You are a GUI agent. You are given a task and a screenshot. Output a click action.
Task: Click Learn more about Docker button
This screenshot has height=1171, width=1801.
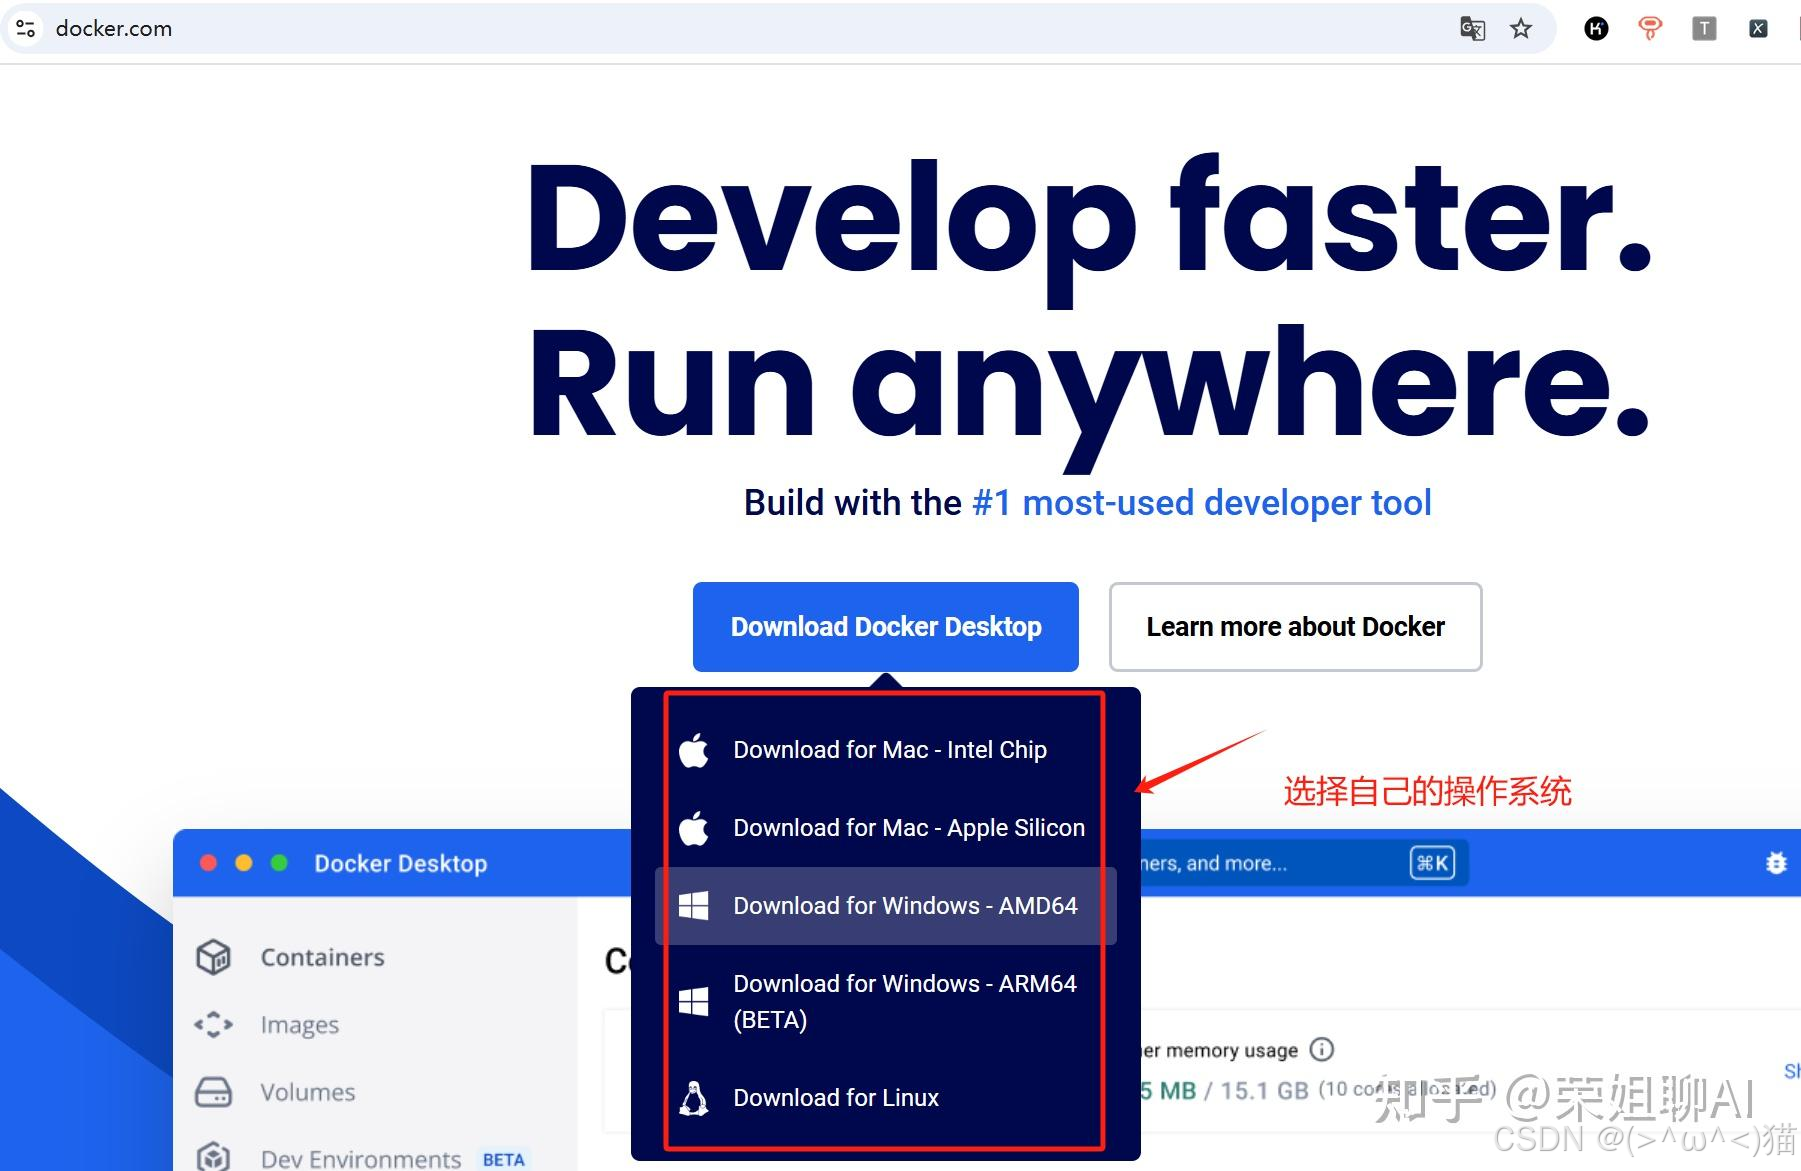coord(1295,627)
